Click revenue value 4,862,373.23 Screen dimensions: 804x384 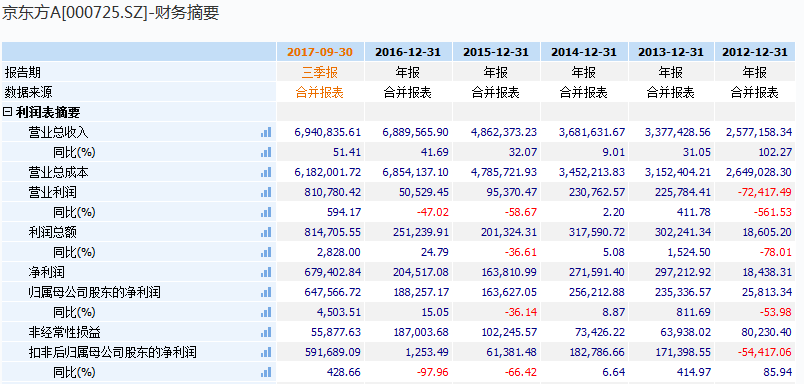coord(504,132)
